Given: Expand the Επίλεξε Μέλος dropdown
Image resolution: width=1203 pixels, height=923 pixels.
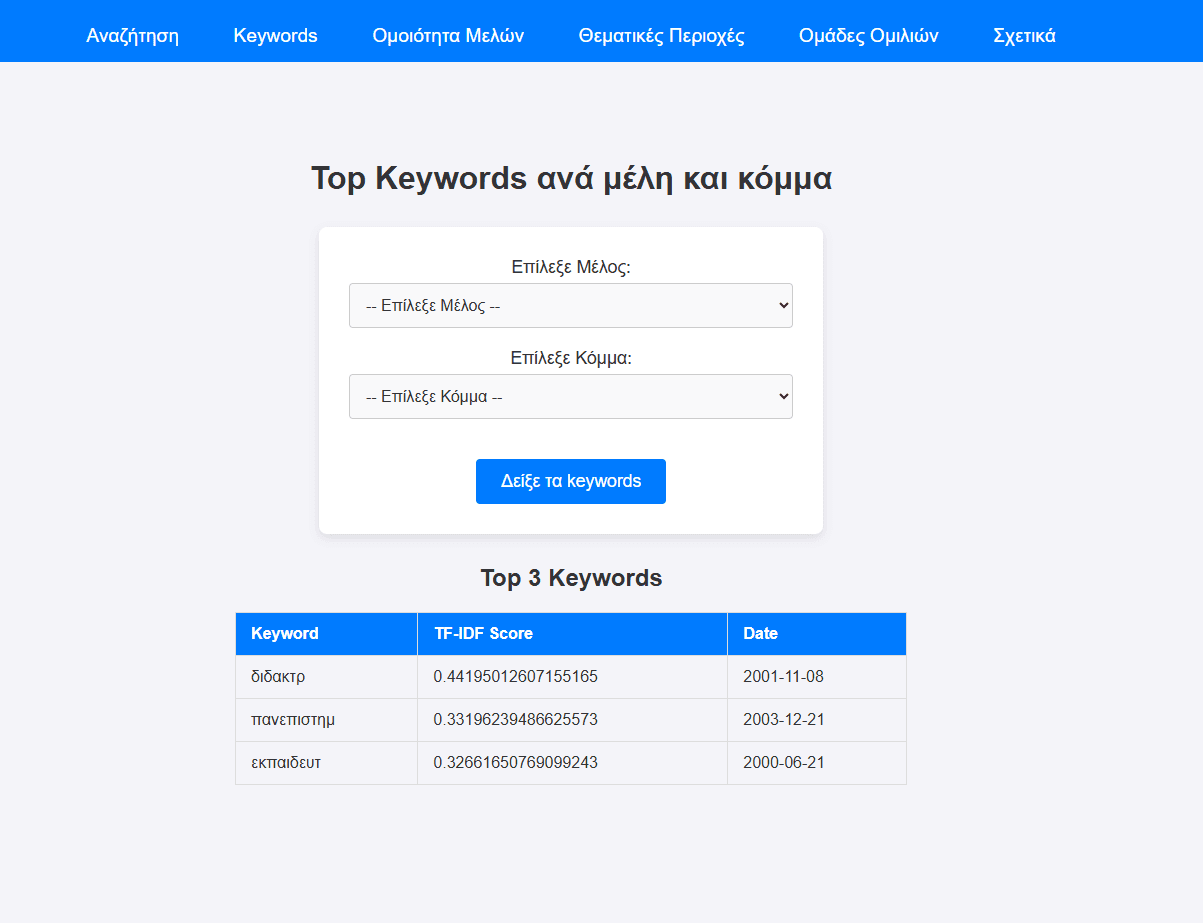Looking at the screenshot, I should click(x=571, y=305).
